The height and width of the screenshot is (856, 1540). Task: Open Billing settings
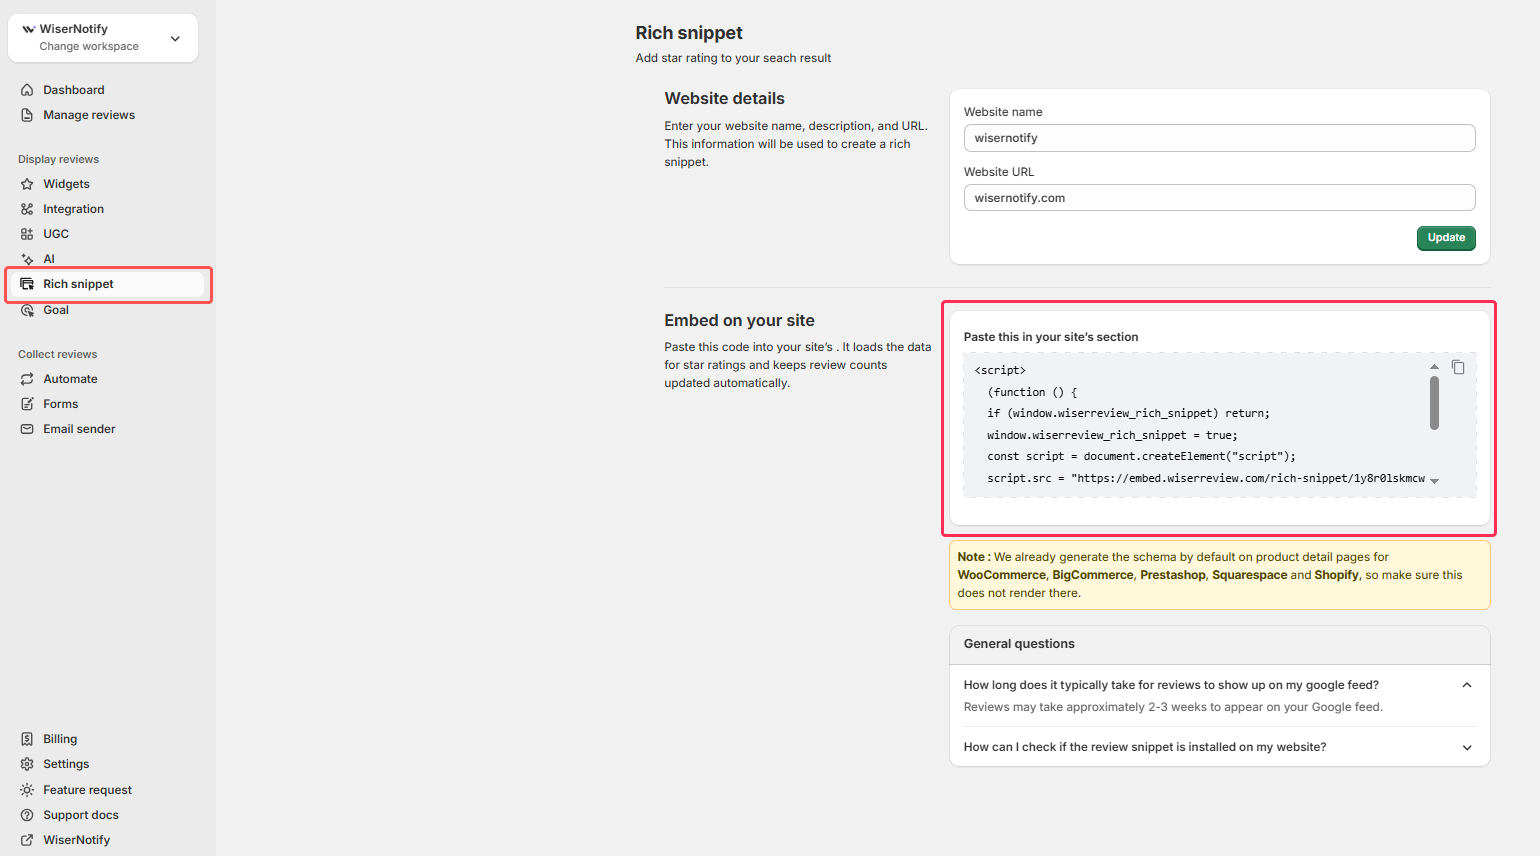click(x=60, y=738)
